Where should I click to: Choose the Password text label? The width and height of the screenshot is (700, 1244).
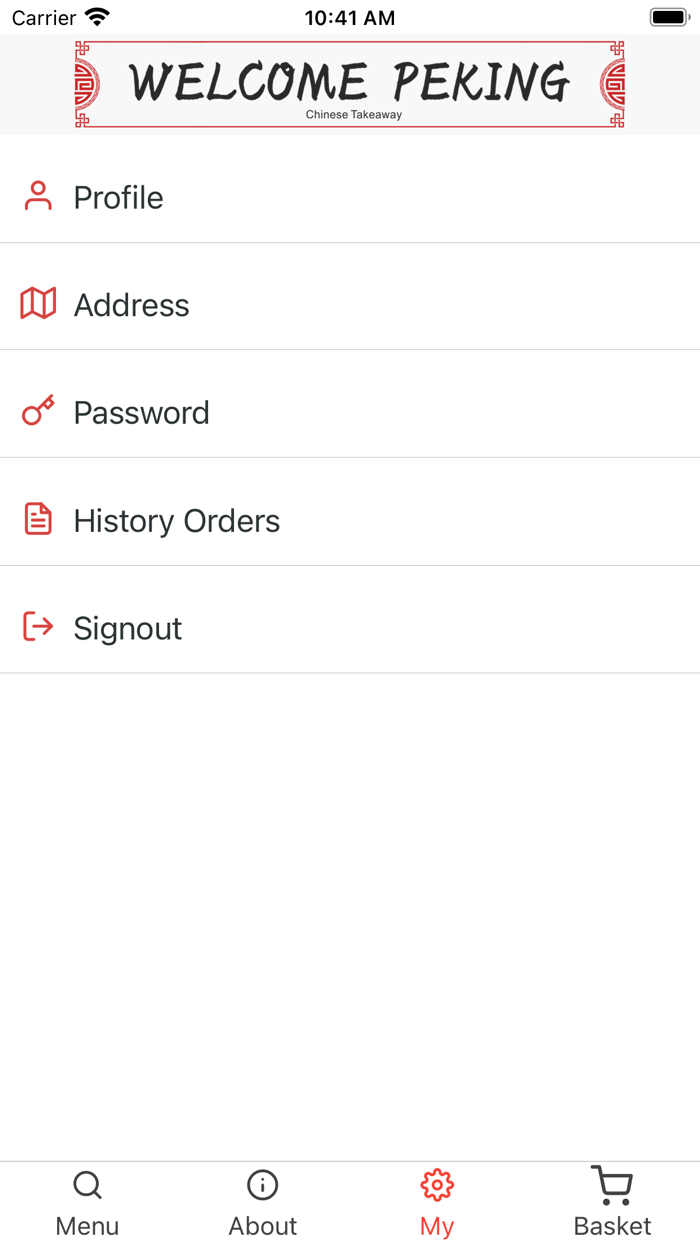pos(141,413)
